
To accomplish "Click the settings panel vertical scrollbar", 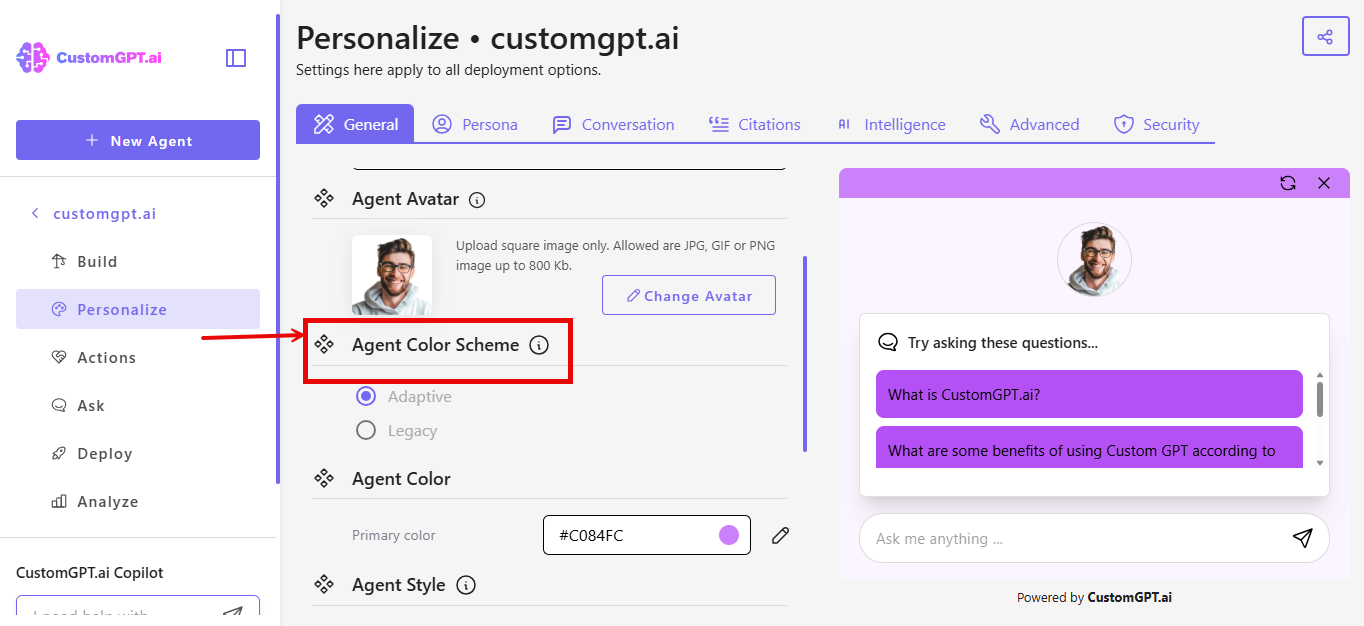I will click(x=805, y=353).
